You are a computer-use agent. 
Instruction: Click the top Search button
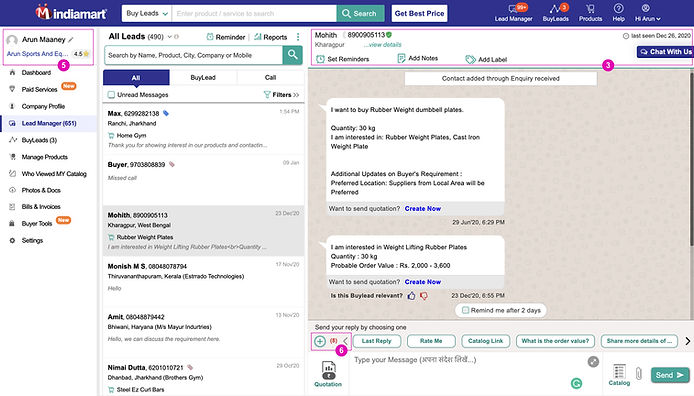(x=359, y=13)
